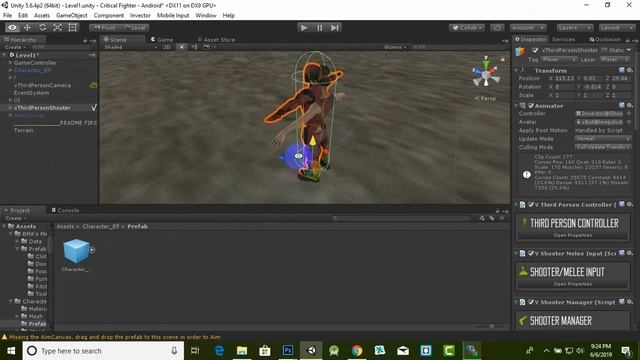
Task: Open the scene effects image dropdown
Action: point(209,47)
